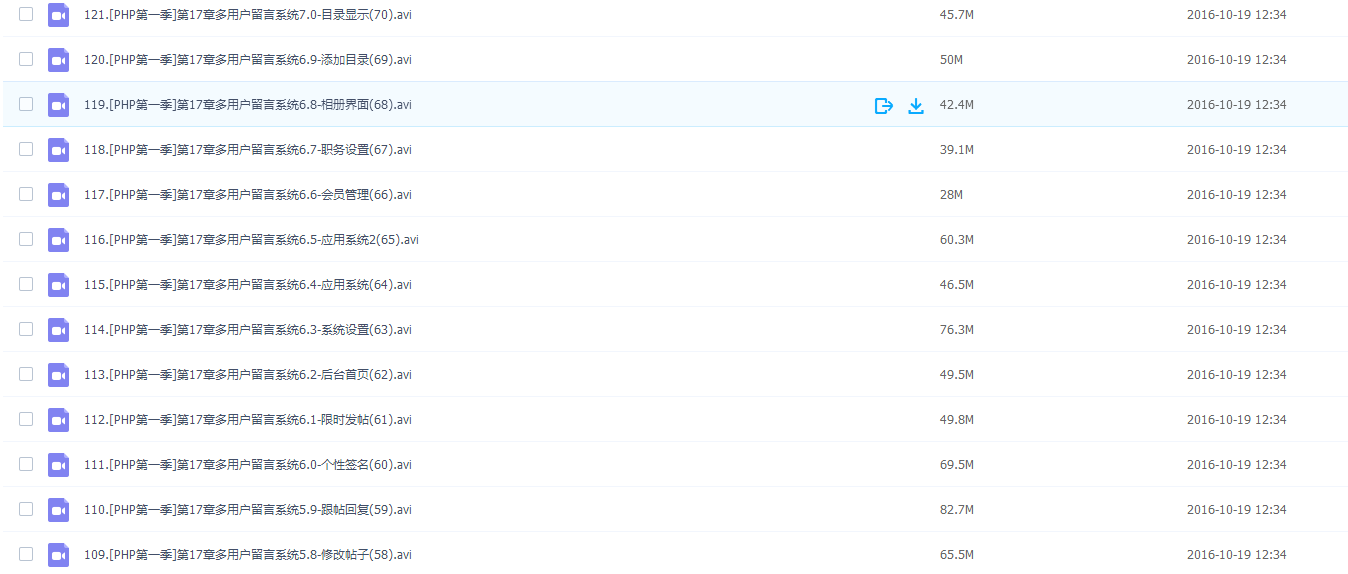
Task: Tick the checkbox for file 121 目录显示(70)
Action: pos(26,14)
